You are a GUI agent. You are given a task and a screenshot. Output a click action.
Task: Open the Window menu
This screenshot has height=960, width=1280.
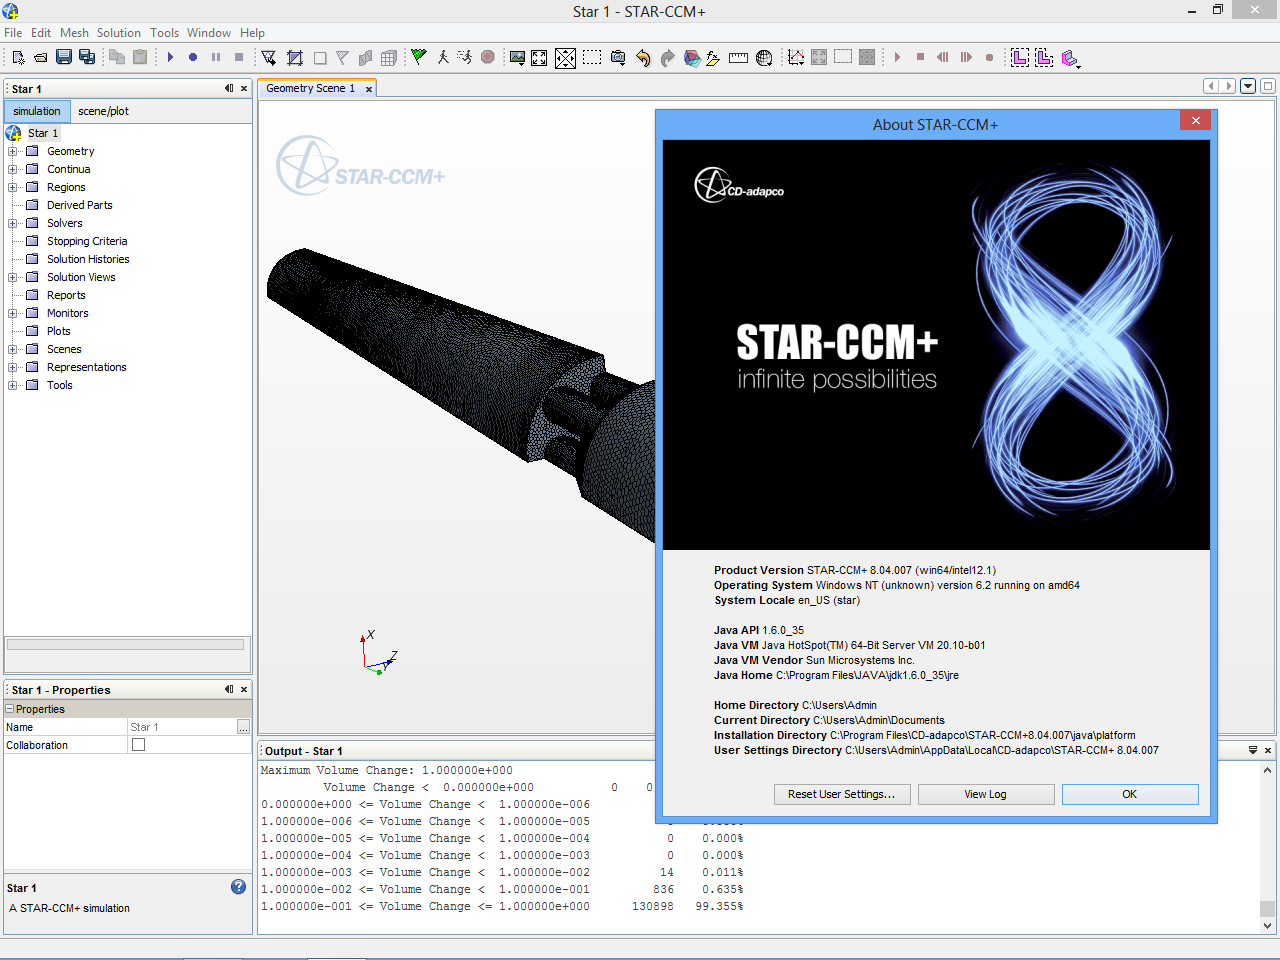(209, 33)
